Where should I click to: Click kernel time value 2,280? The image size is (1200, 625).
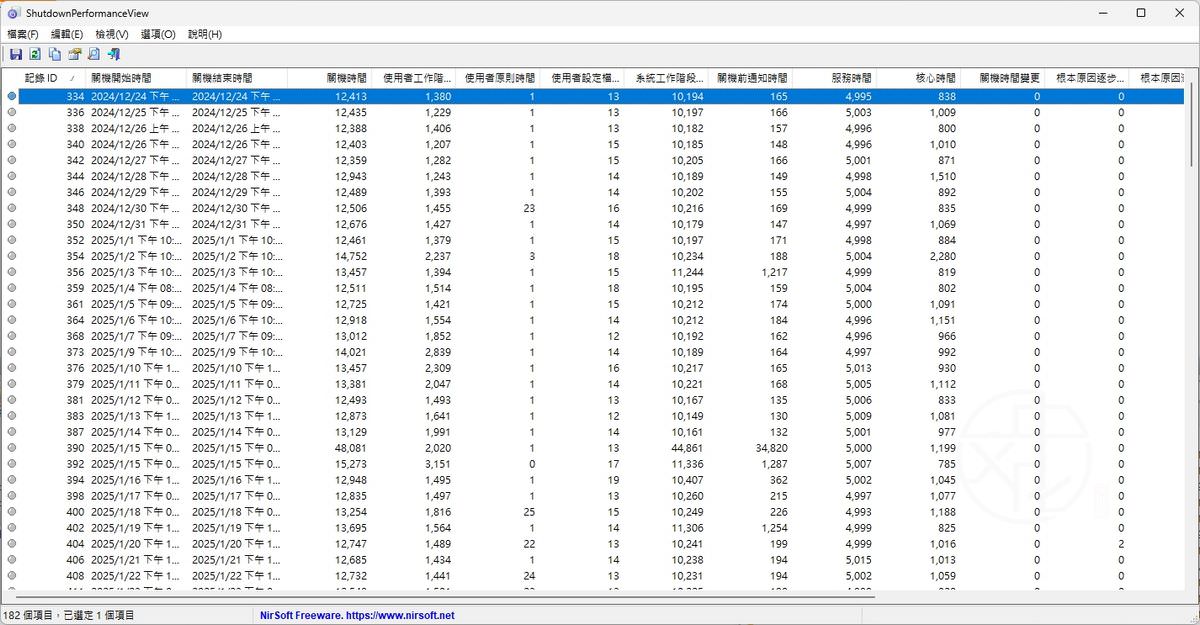click(942, 256)
